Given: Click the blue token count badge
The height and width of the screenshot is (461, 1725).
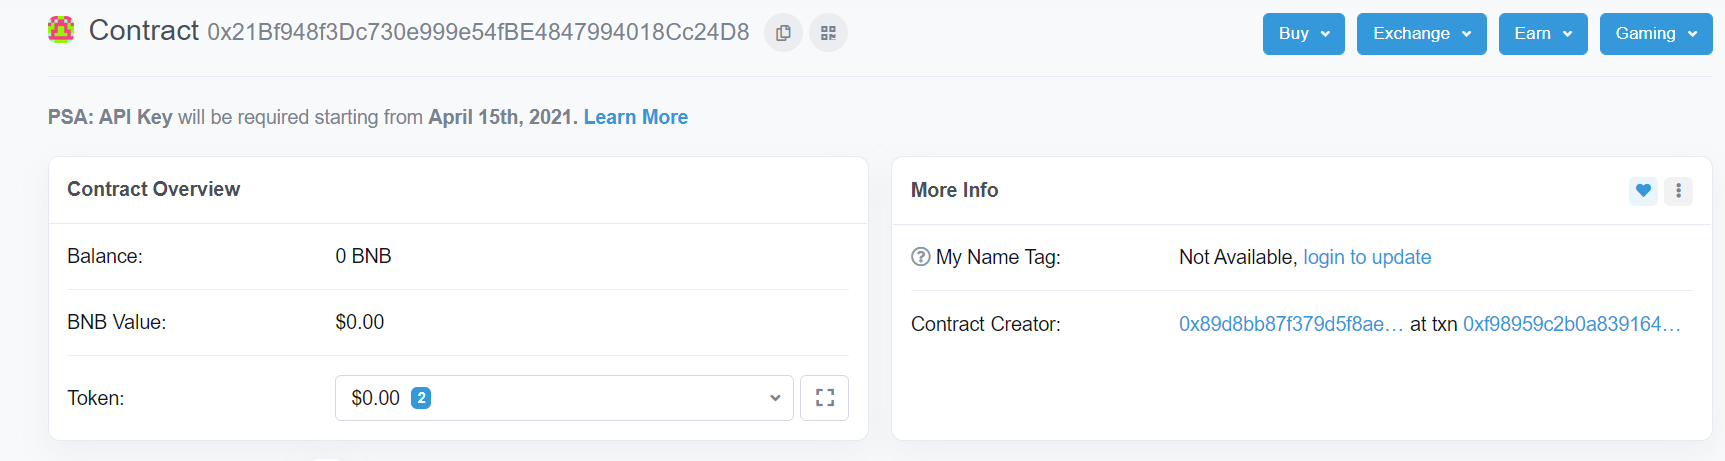Looking at the screenshot, I should 421,398.
